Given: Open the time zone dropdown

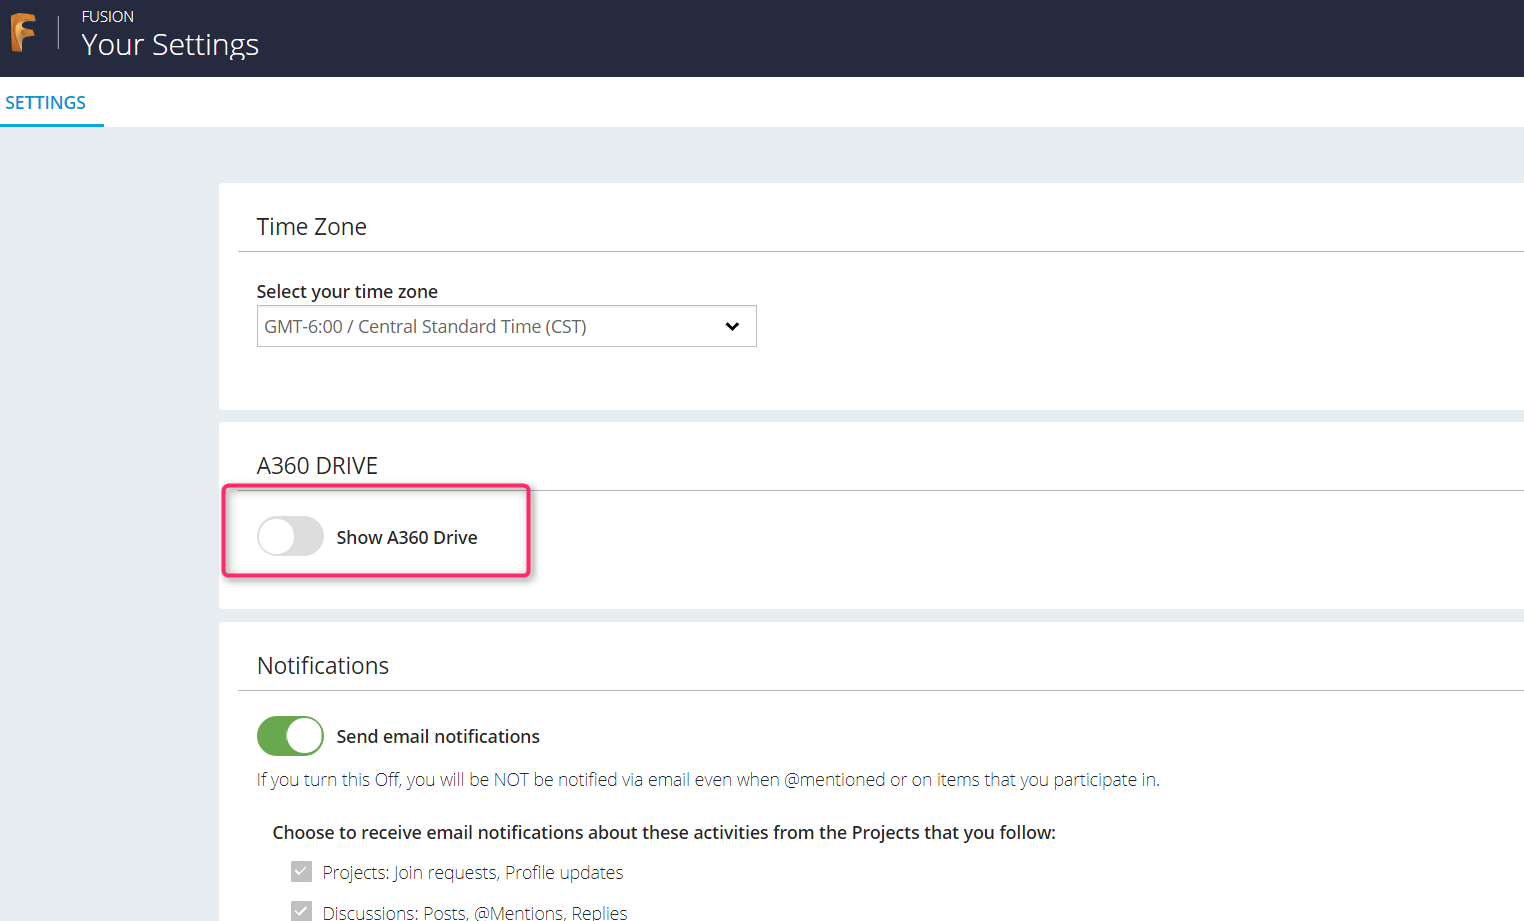Looking at the screenshot, I should [x=506, y=326].
